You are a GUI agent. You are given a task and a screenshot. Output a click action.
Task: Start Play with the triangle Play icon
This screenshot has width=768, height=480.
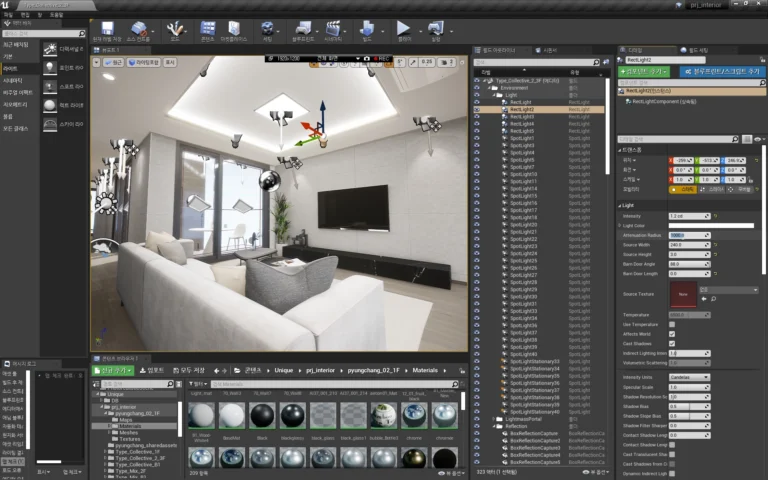(404, 28)
